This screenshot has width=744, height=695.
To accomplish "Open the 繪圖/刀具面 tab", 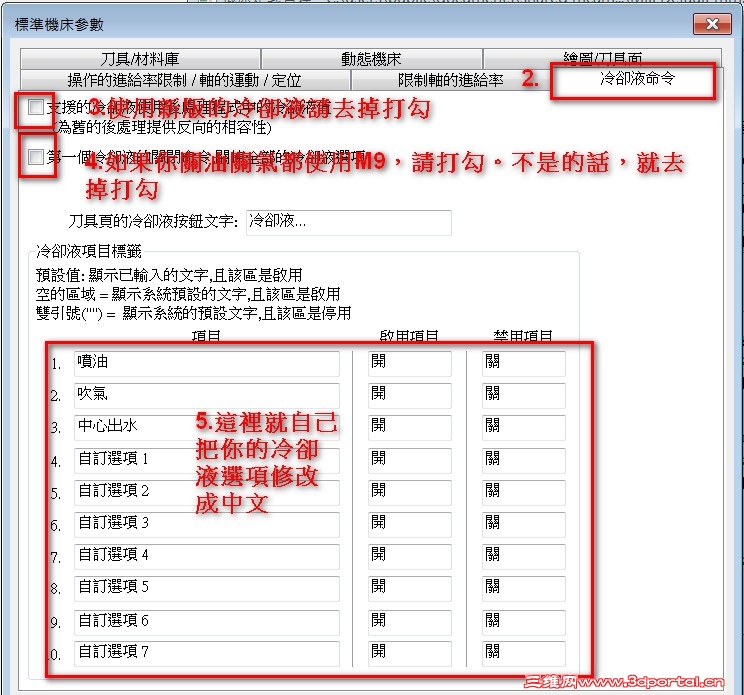I will pos(603,59).
